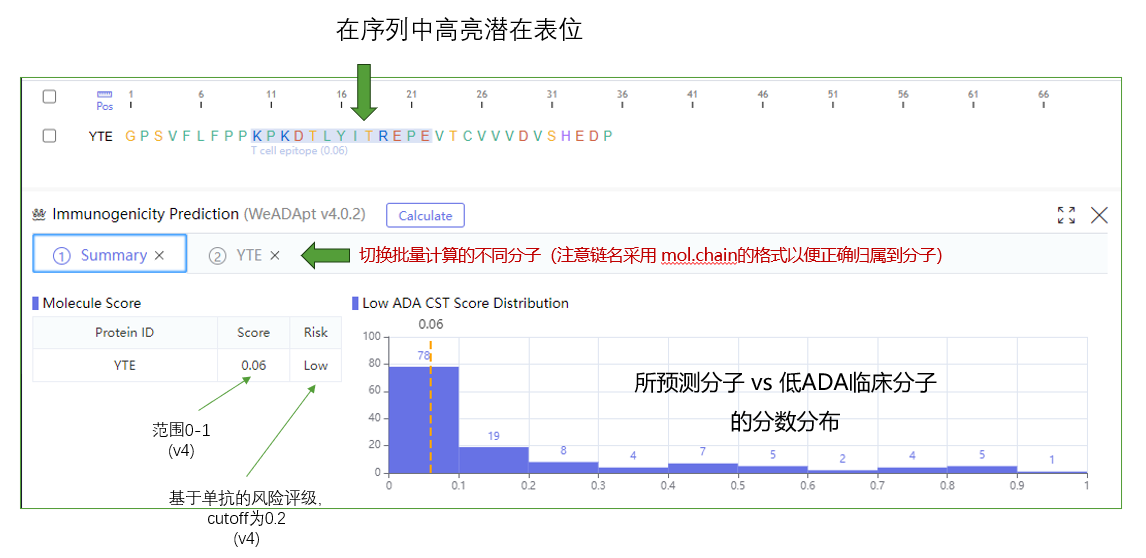
Task: Expand the prediction panel to fullscreen
Action: click(x=1067, y=215)
